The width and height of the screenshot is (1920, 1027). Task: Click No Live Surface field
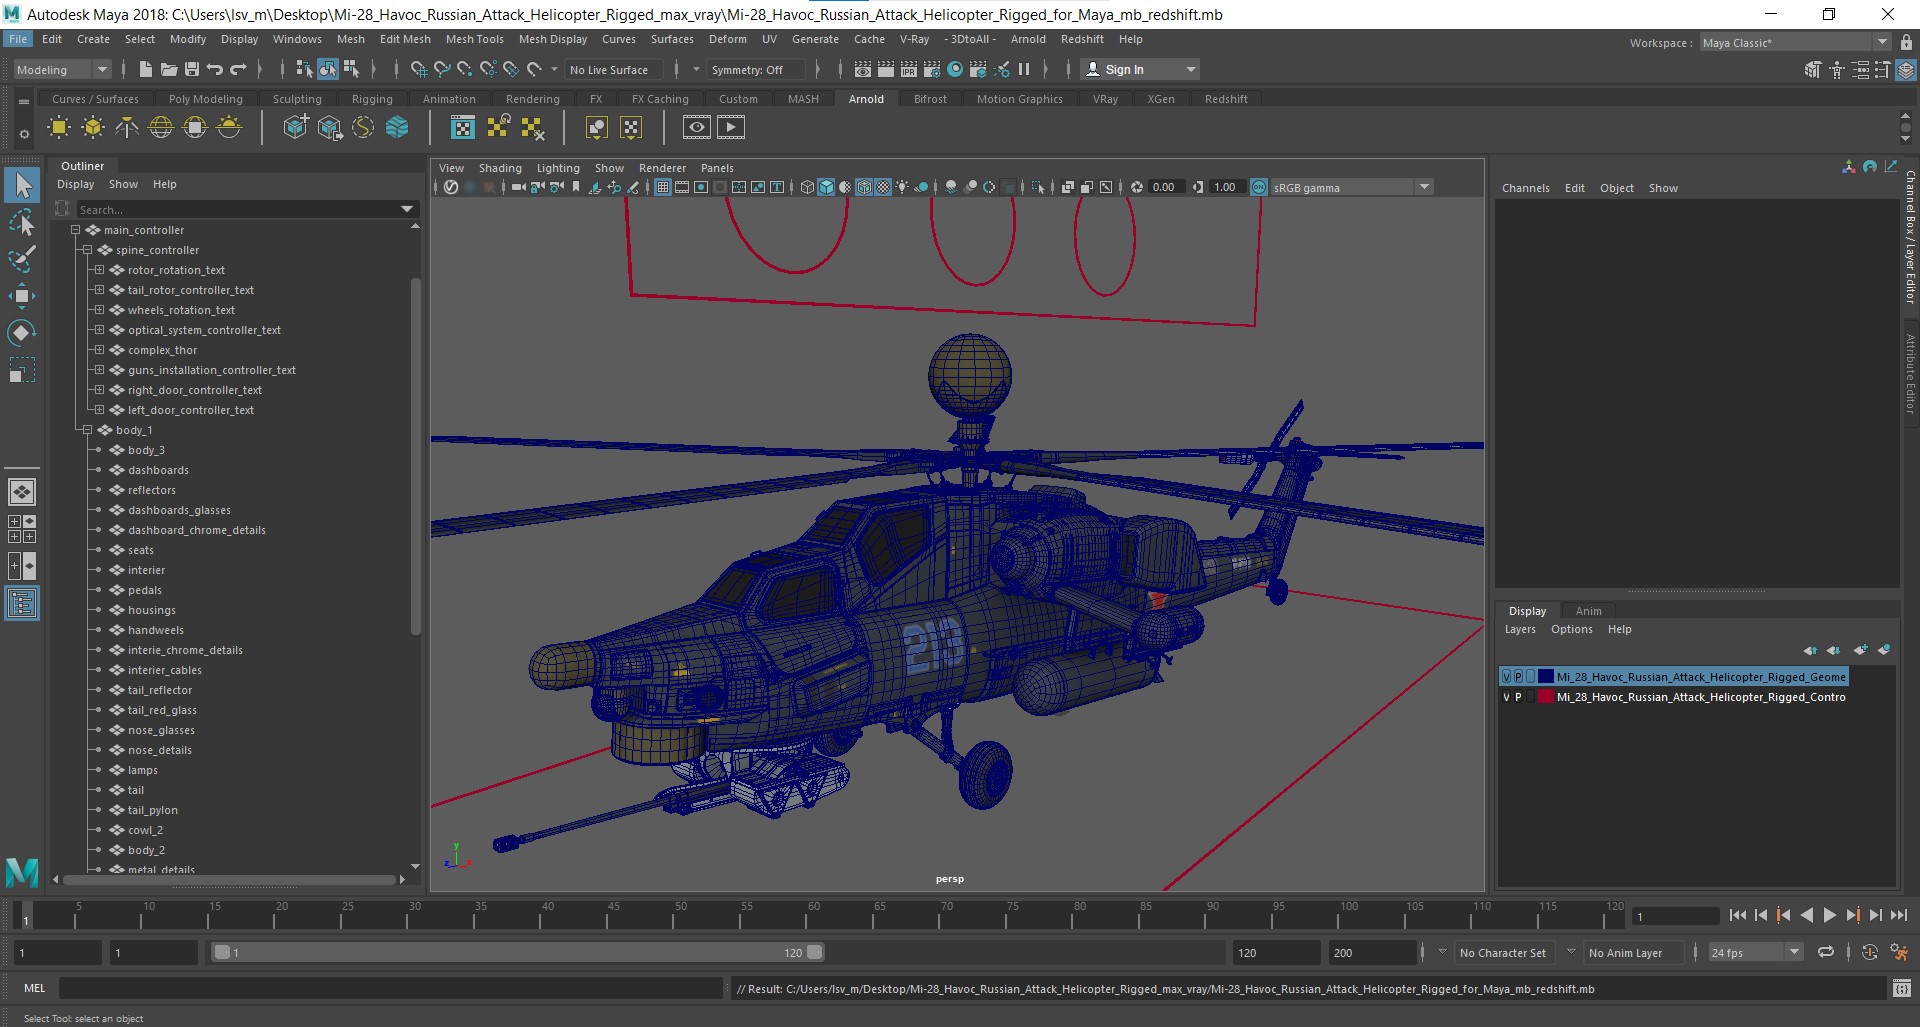[613, 69]
